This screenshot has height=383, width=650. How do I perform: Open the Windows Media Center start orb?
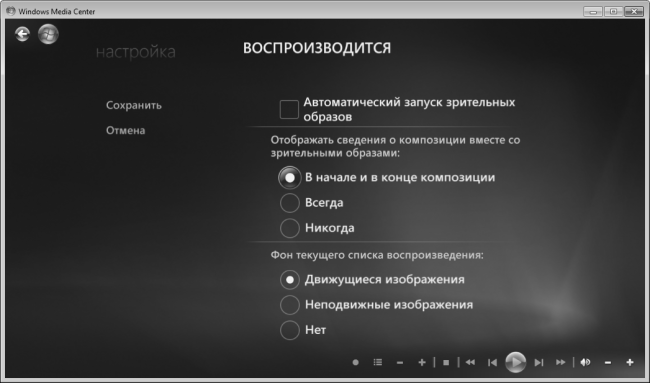pos(48,34)
